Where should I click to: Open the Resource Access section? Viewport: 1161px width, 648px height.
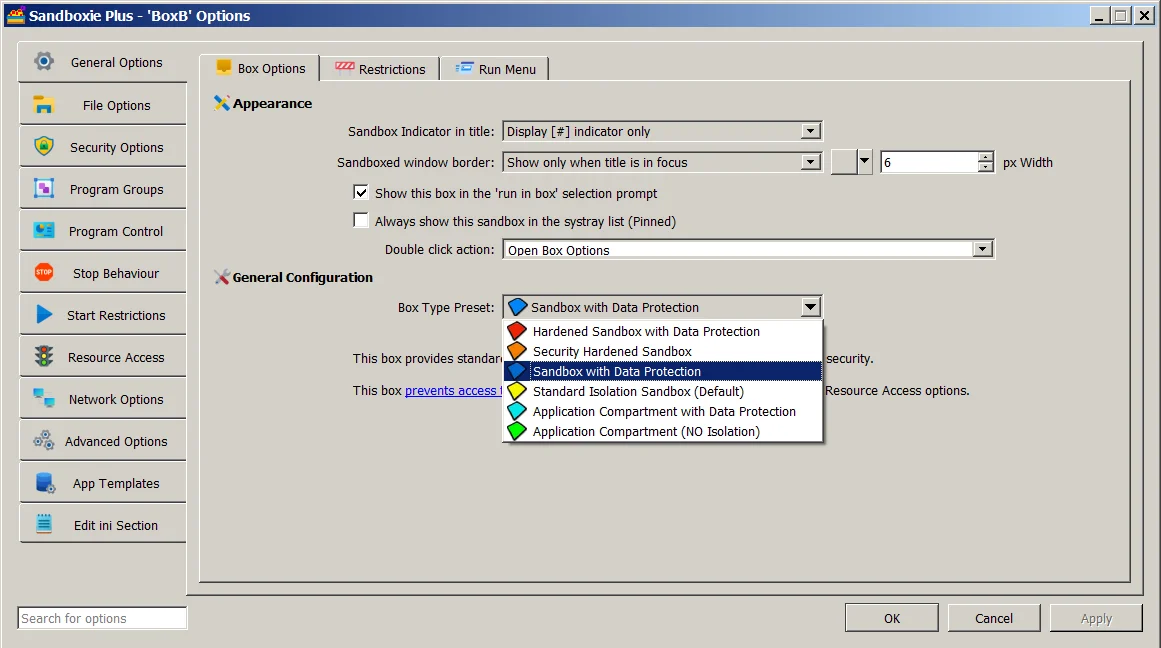click(103, 357)
